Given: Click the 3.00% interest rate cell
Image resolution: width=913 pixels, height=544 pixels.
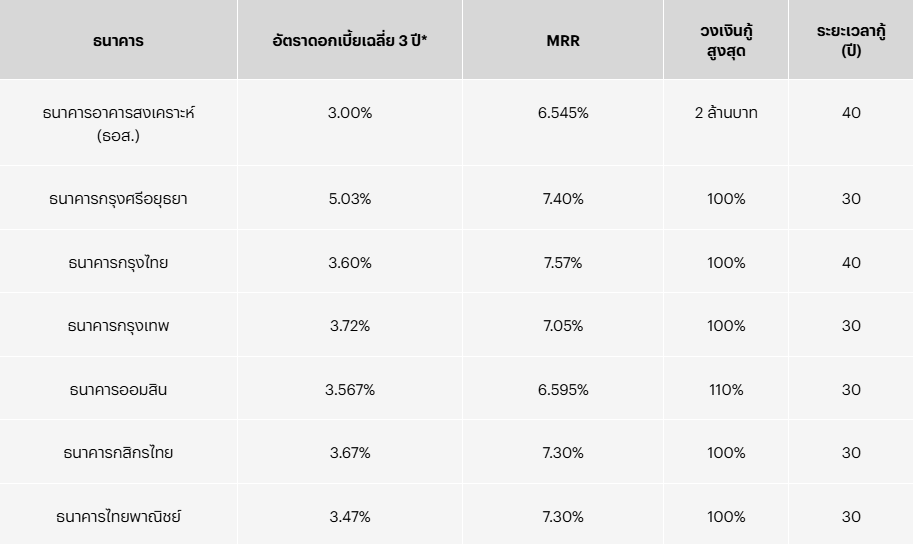Looking at the screenshot, I should (x=350, y=113).
